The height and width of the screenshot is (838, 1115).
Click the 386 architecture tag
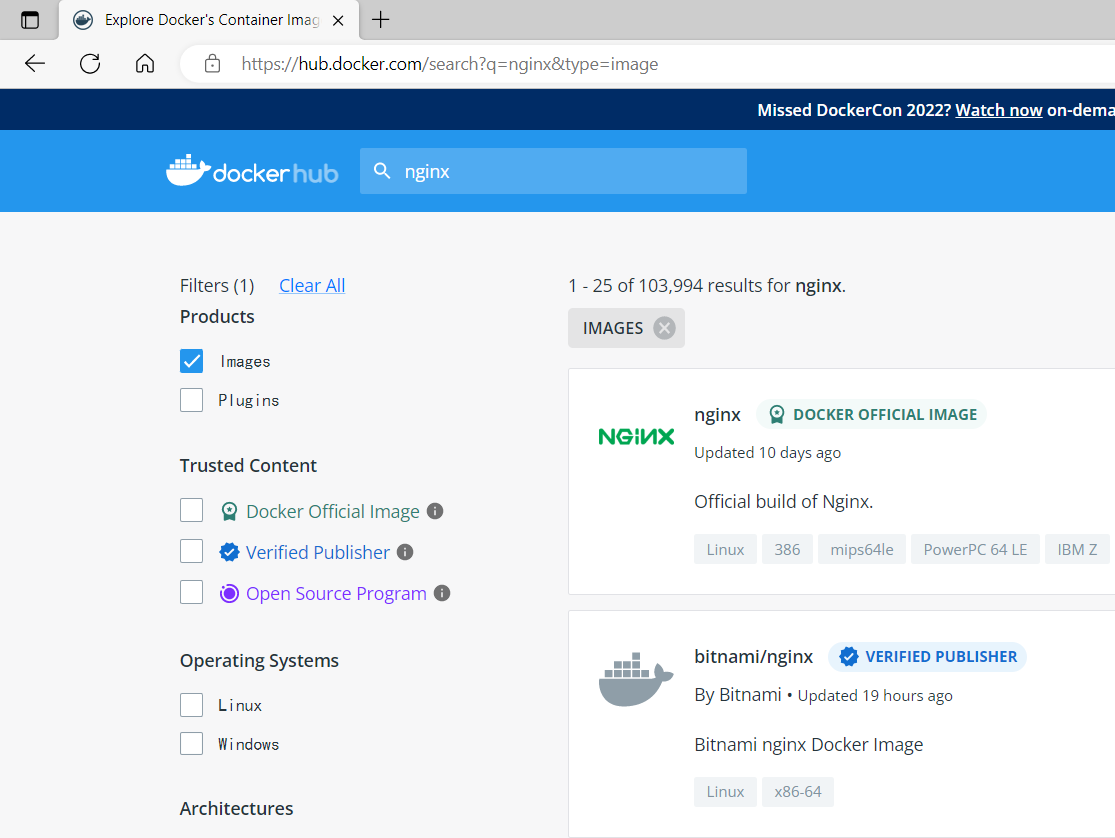(x=787, y=549)
